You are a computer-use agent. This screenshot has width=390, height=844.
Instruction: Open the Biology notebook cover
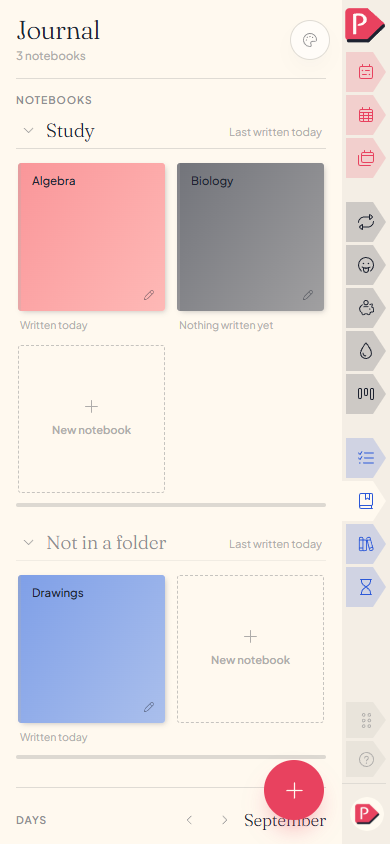pyautogui.click(x=250, y=237)
